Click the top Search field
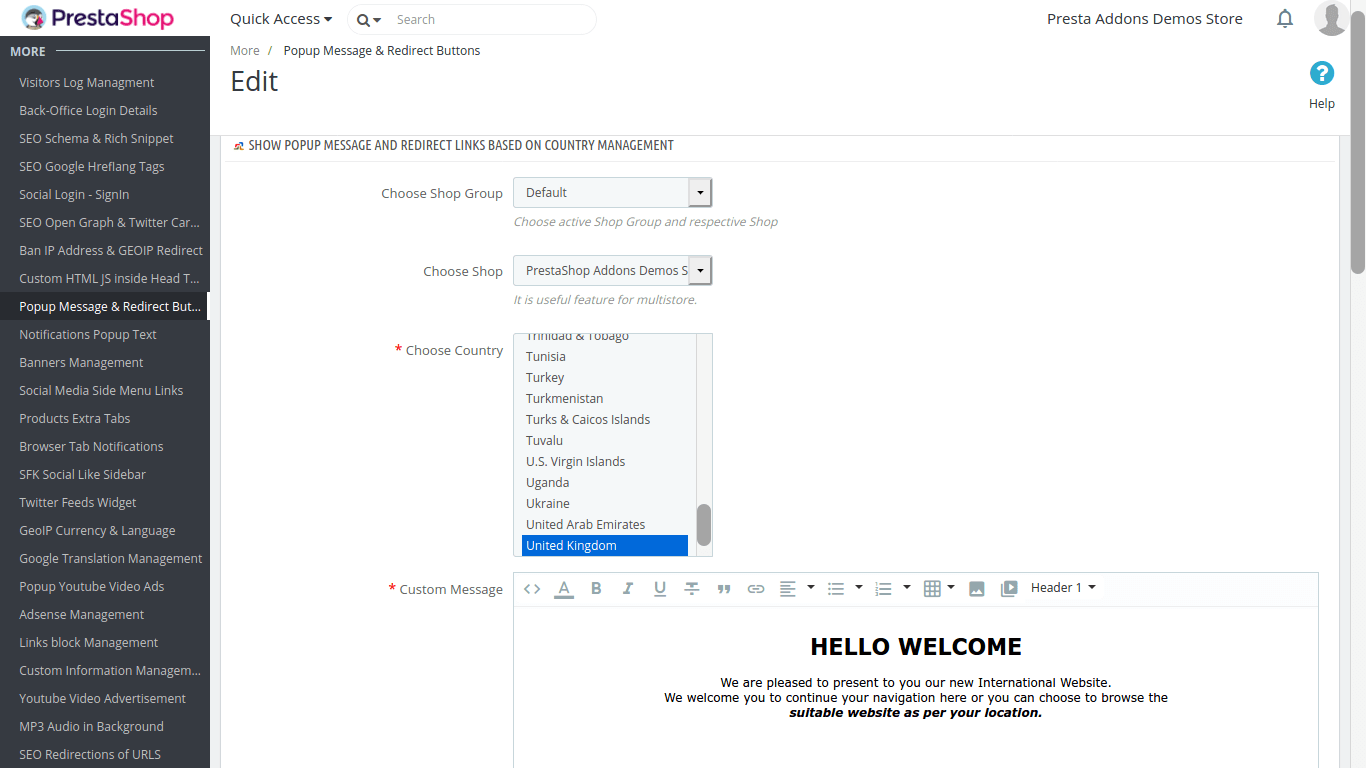1366x768 pixels. click(x=490, y=20)
